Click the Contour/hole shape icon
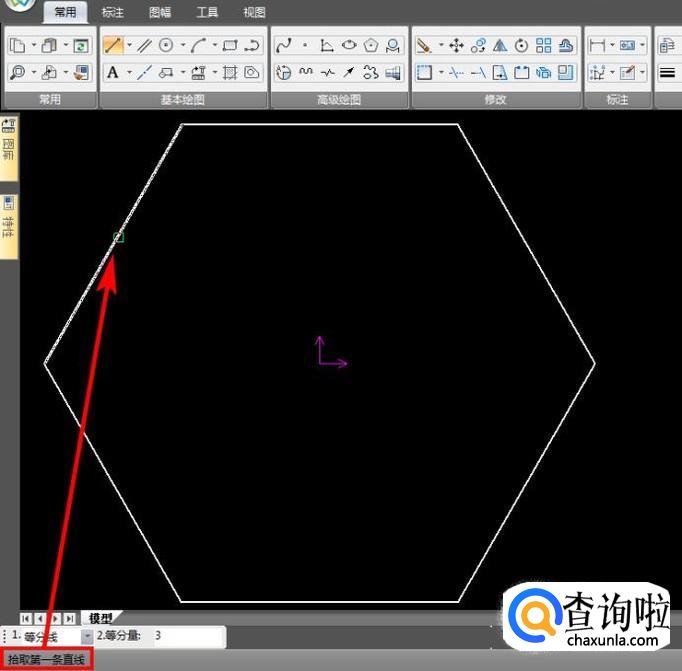 pos(252,73)
